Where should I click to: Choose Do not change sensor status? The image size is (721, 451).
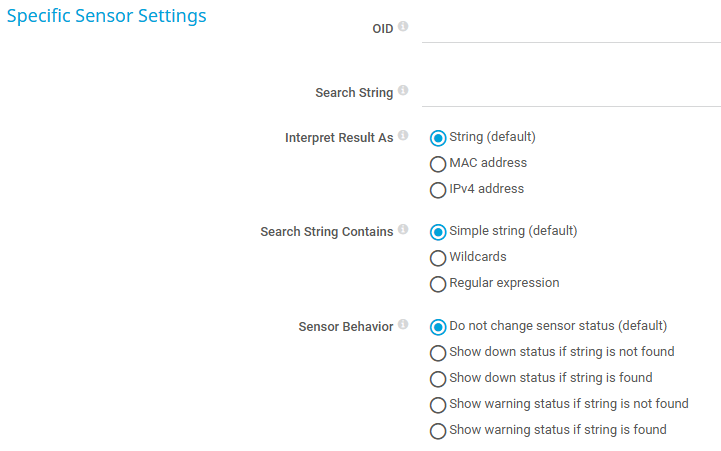438,327
